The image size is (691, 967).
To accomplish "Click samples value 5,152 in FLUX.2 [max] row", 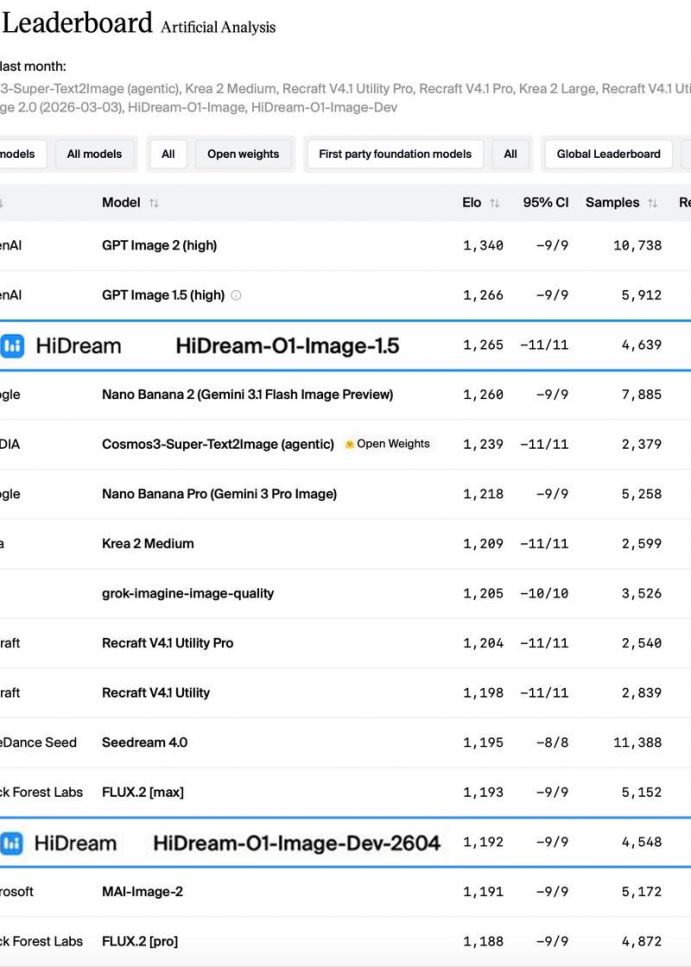I will 642,792.
